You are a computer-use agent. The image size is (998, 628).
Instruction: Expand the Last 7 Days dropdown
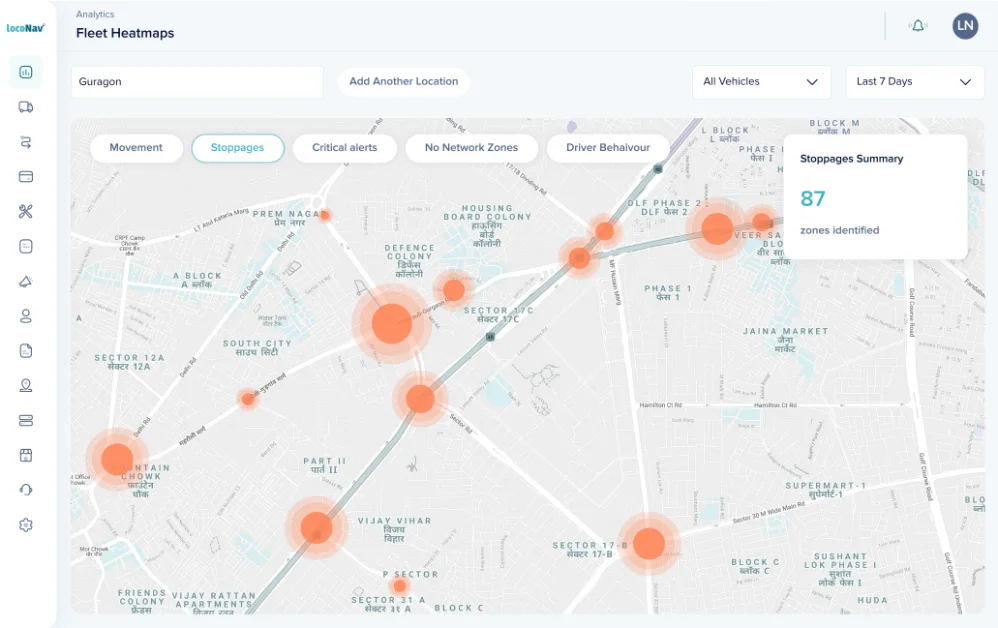915,81
